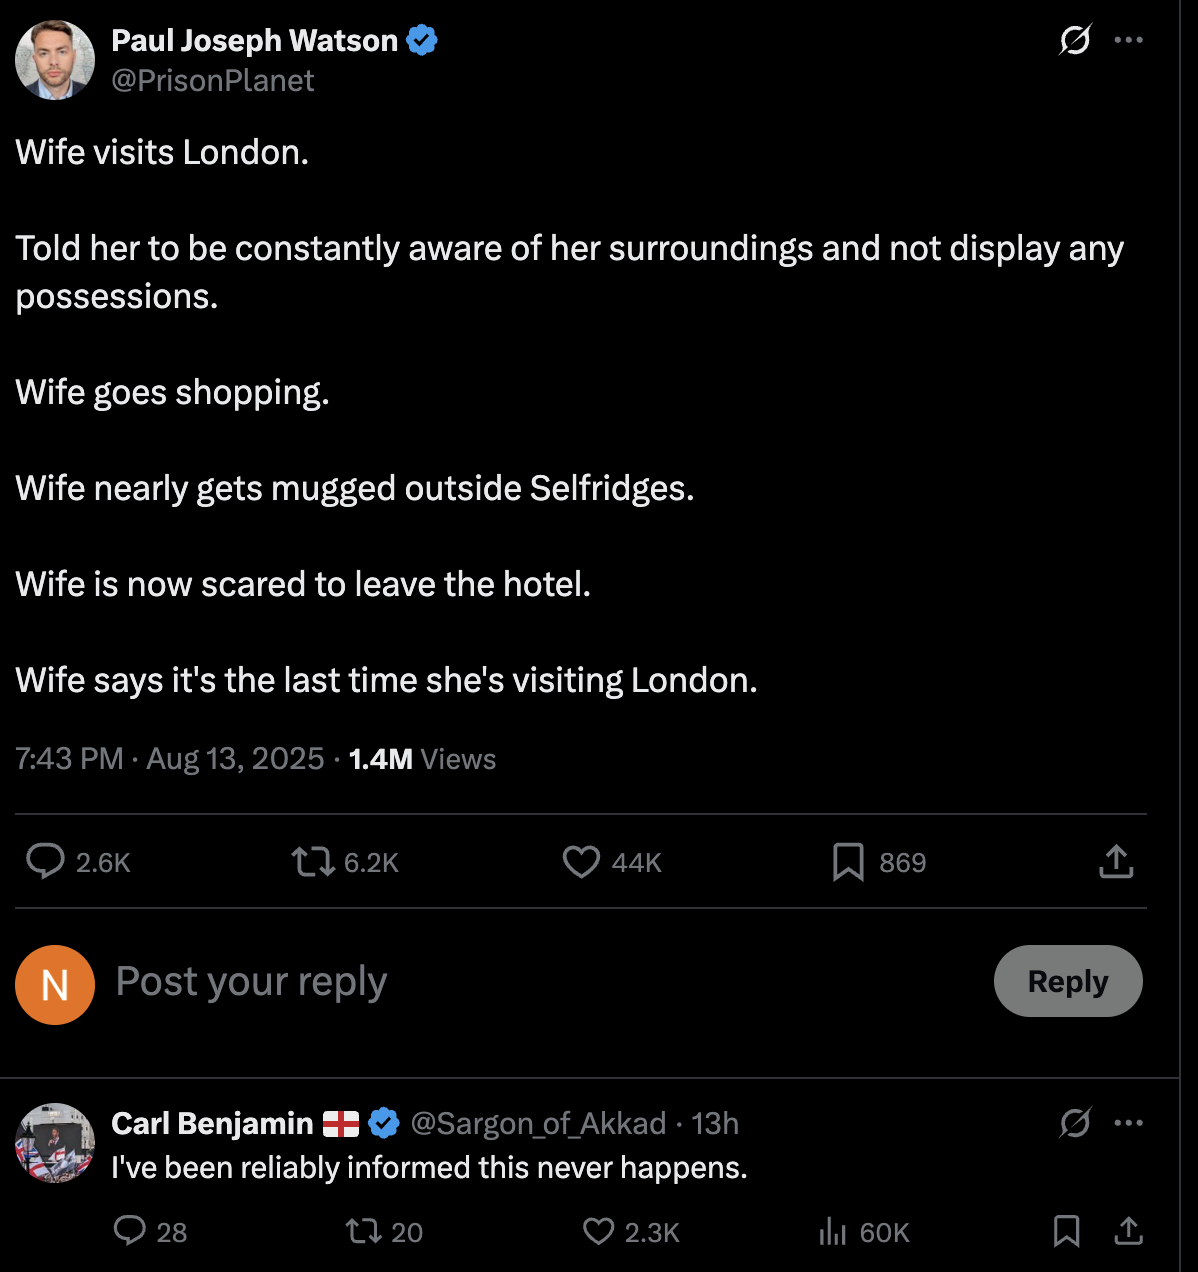Image resolution: width=1198 pixels, height=1272 pixels.
Task: View analytics for Carl Benjamin's reply
Action: [x=833, y=1232]
